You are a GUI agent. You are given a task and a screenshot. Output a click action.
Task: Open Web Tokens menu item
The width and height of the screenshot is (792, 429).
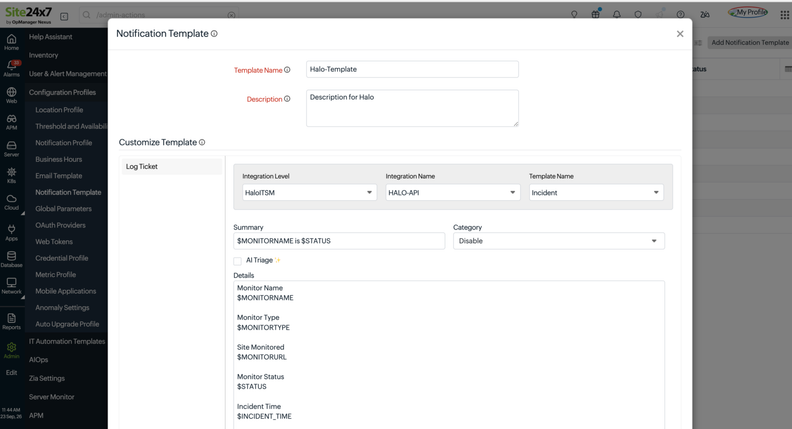click(x=54, y=242)
